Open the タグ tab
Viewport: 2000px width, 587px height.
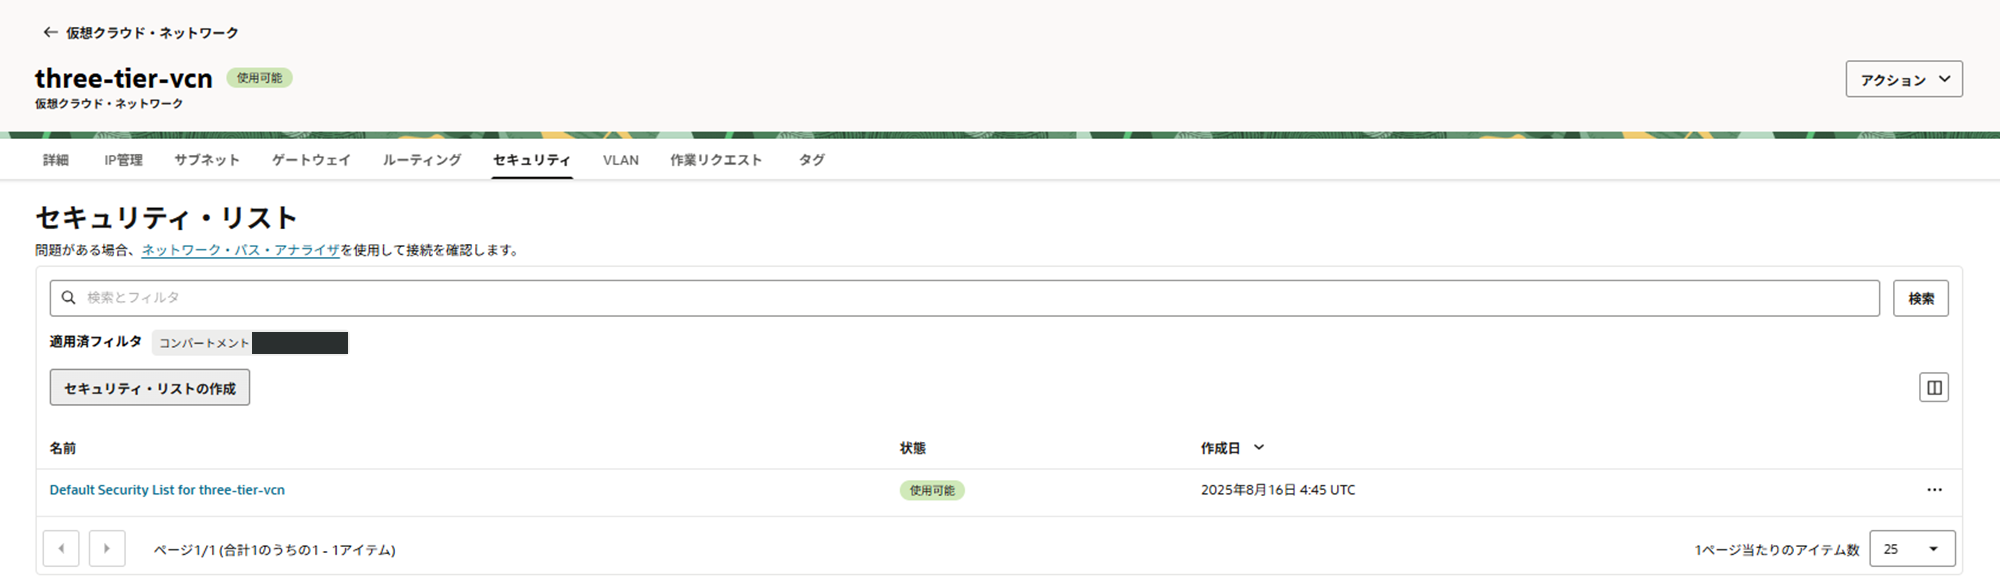coord(812,160)
